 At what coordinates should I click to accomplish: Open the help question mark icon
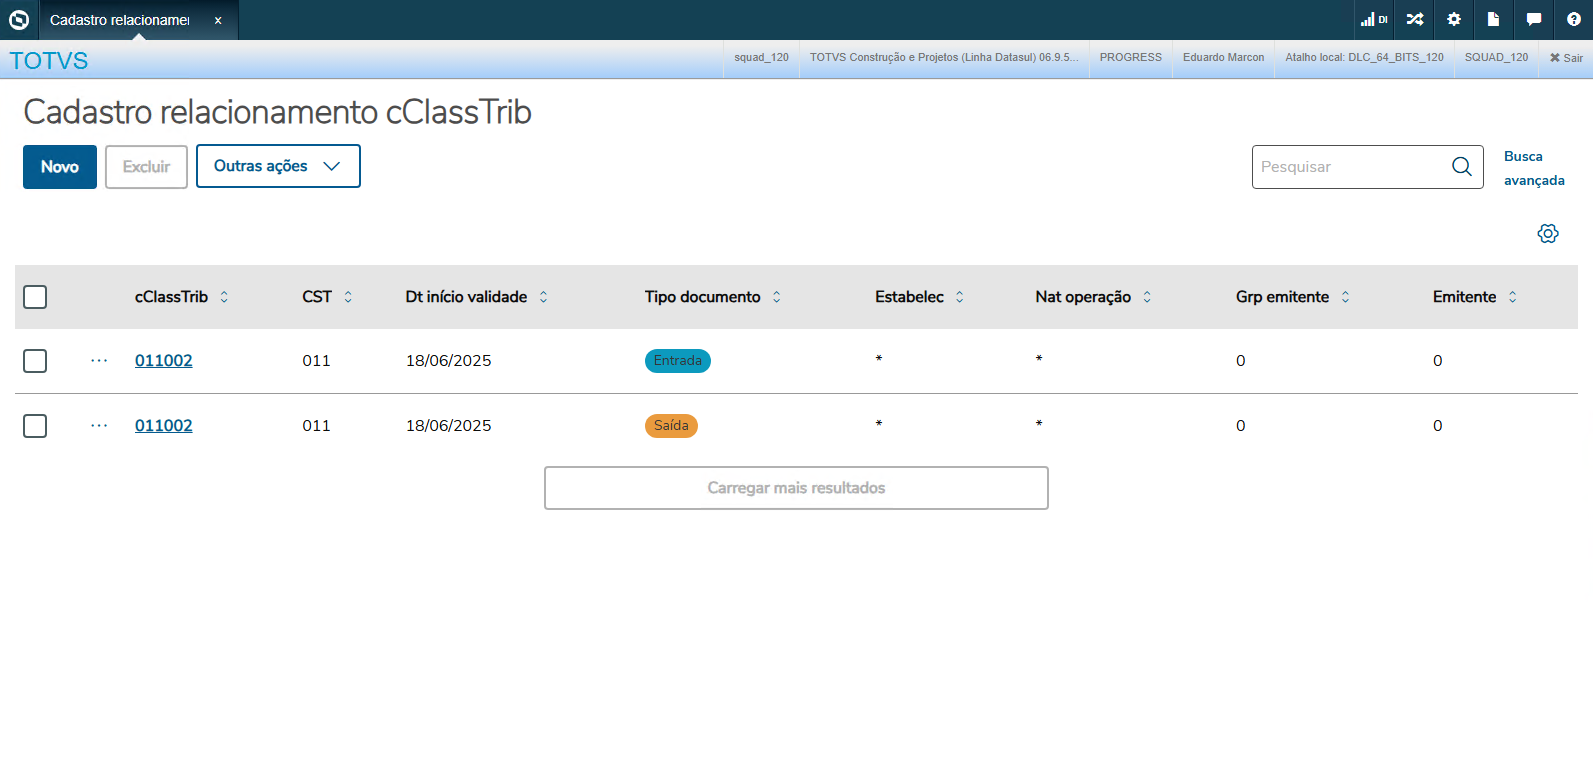(1573, 19)
